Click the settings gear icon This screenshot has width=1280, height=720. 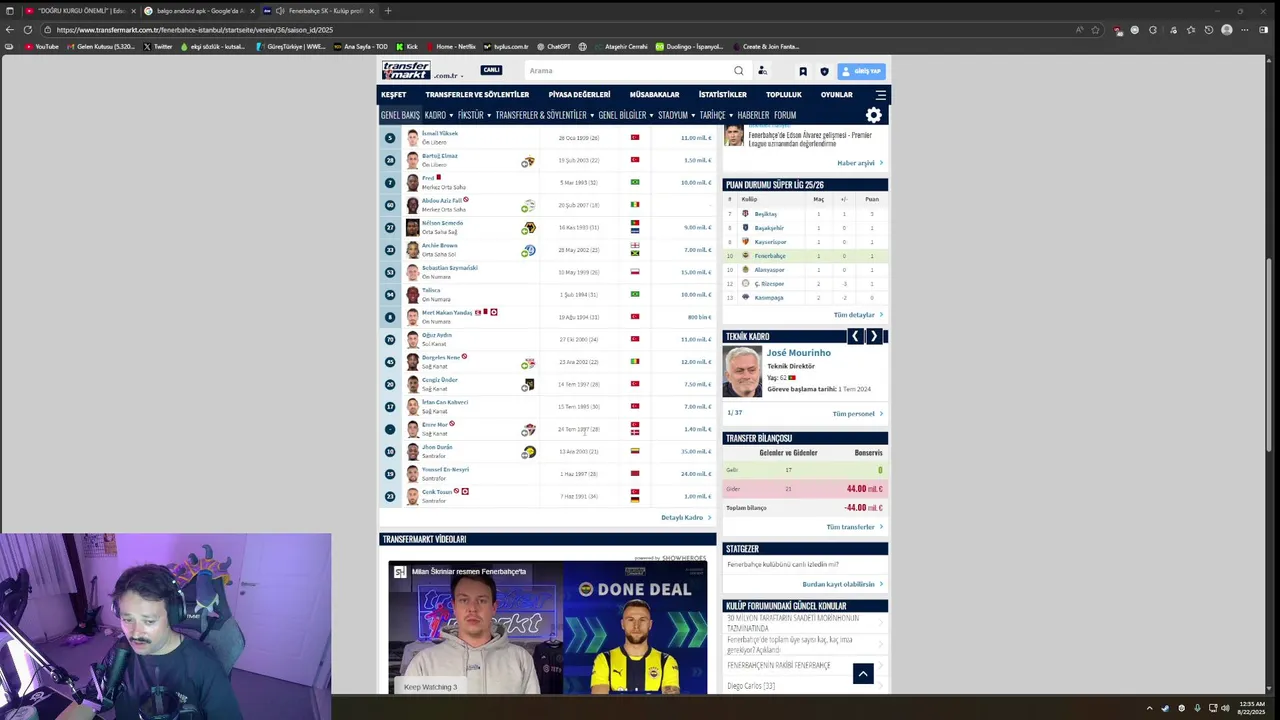pos(874,115)
